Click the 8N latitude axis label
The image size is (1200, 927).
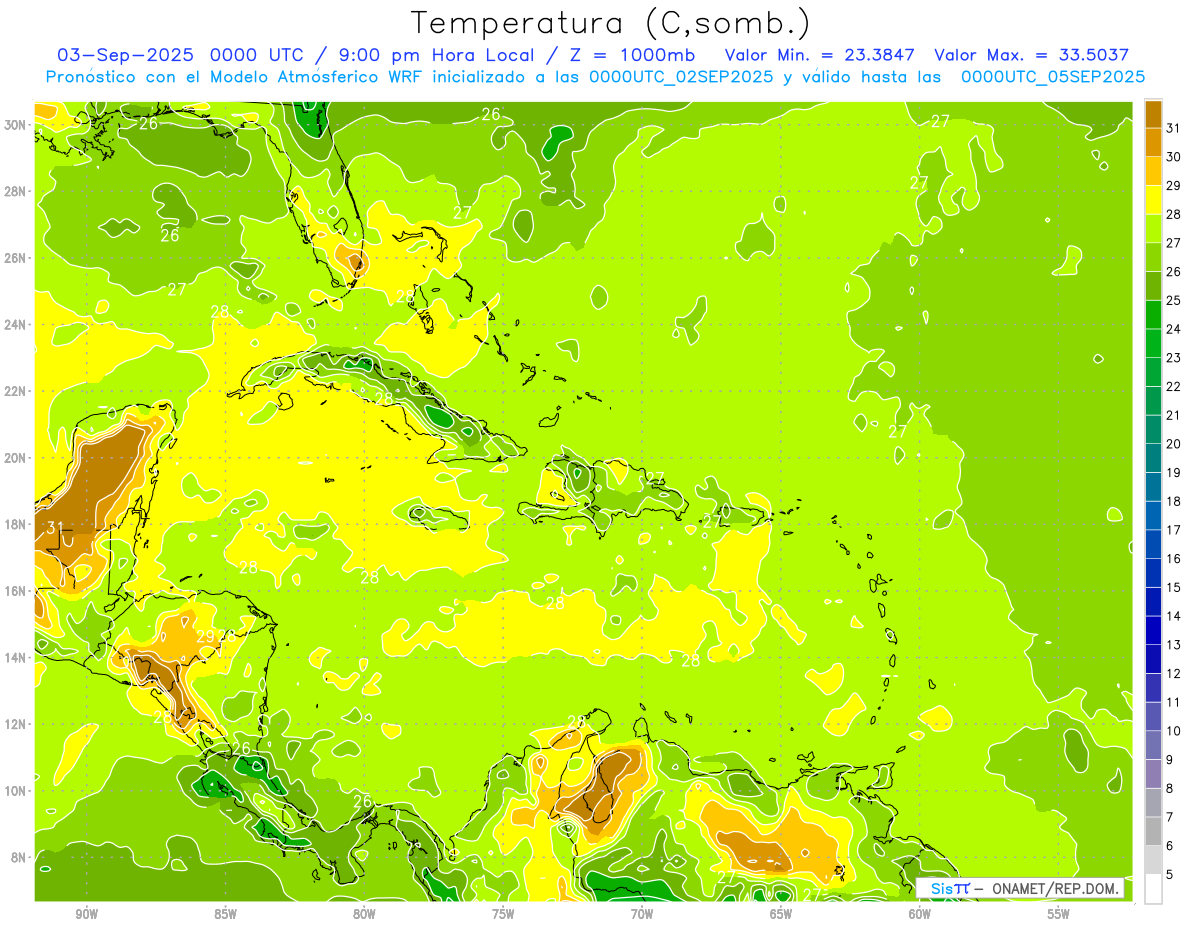click(x=19, y=857)
